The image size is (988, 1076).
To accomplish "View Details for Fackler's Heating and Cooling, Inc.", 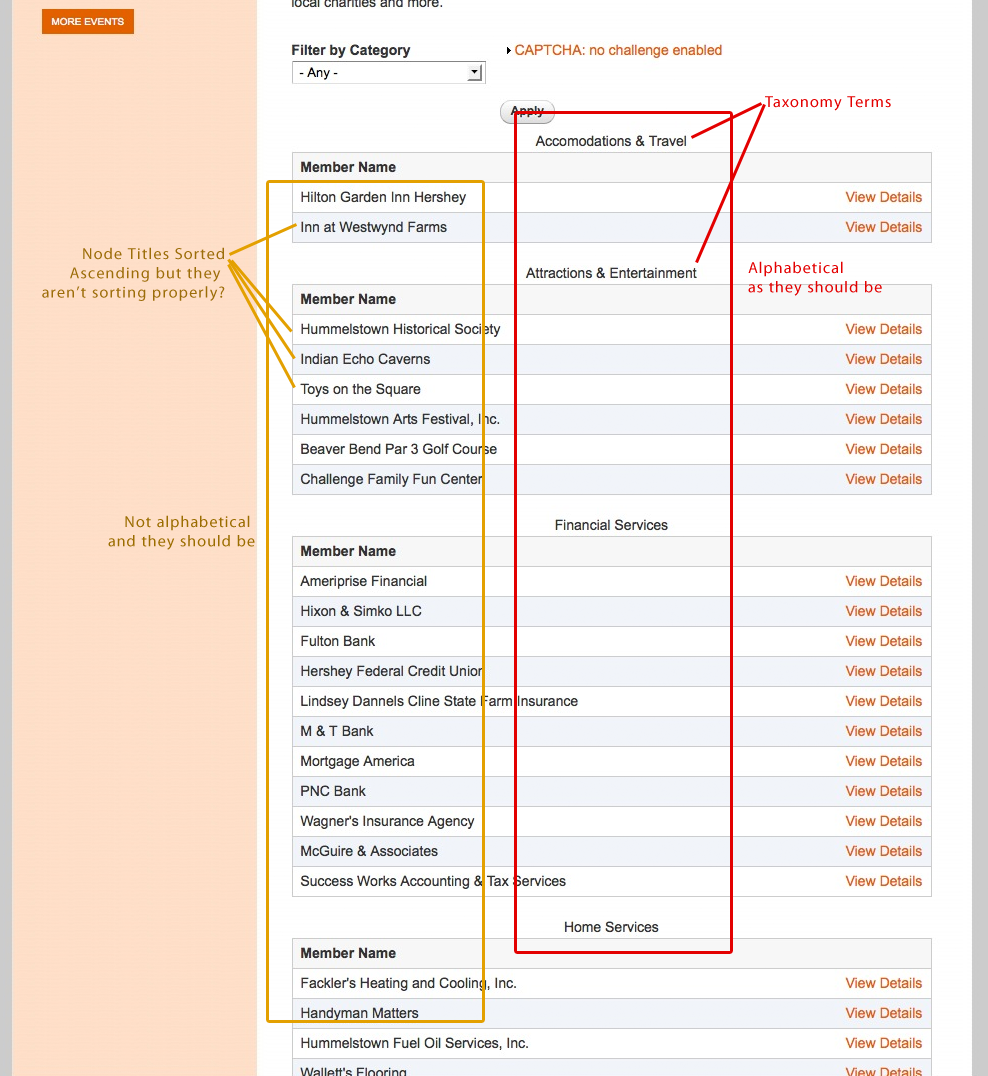I will [x=883, y=983].
